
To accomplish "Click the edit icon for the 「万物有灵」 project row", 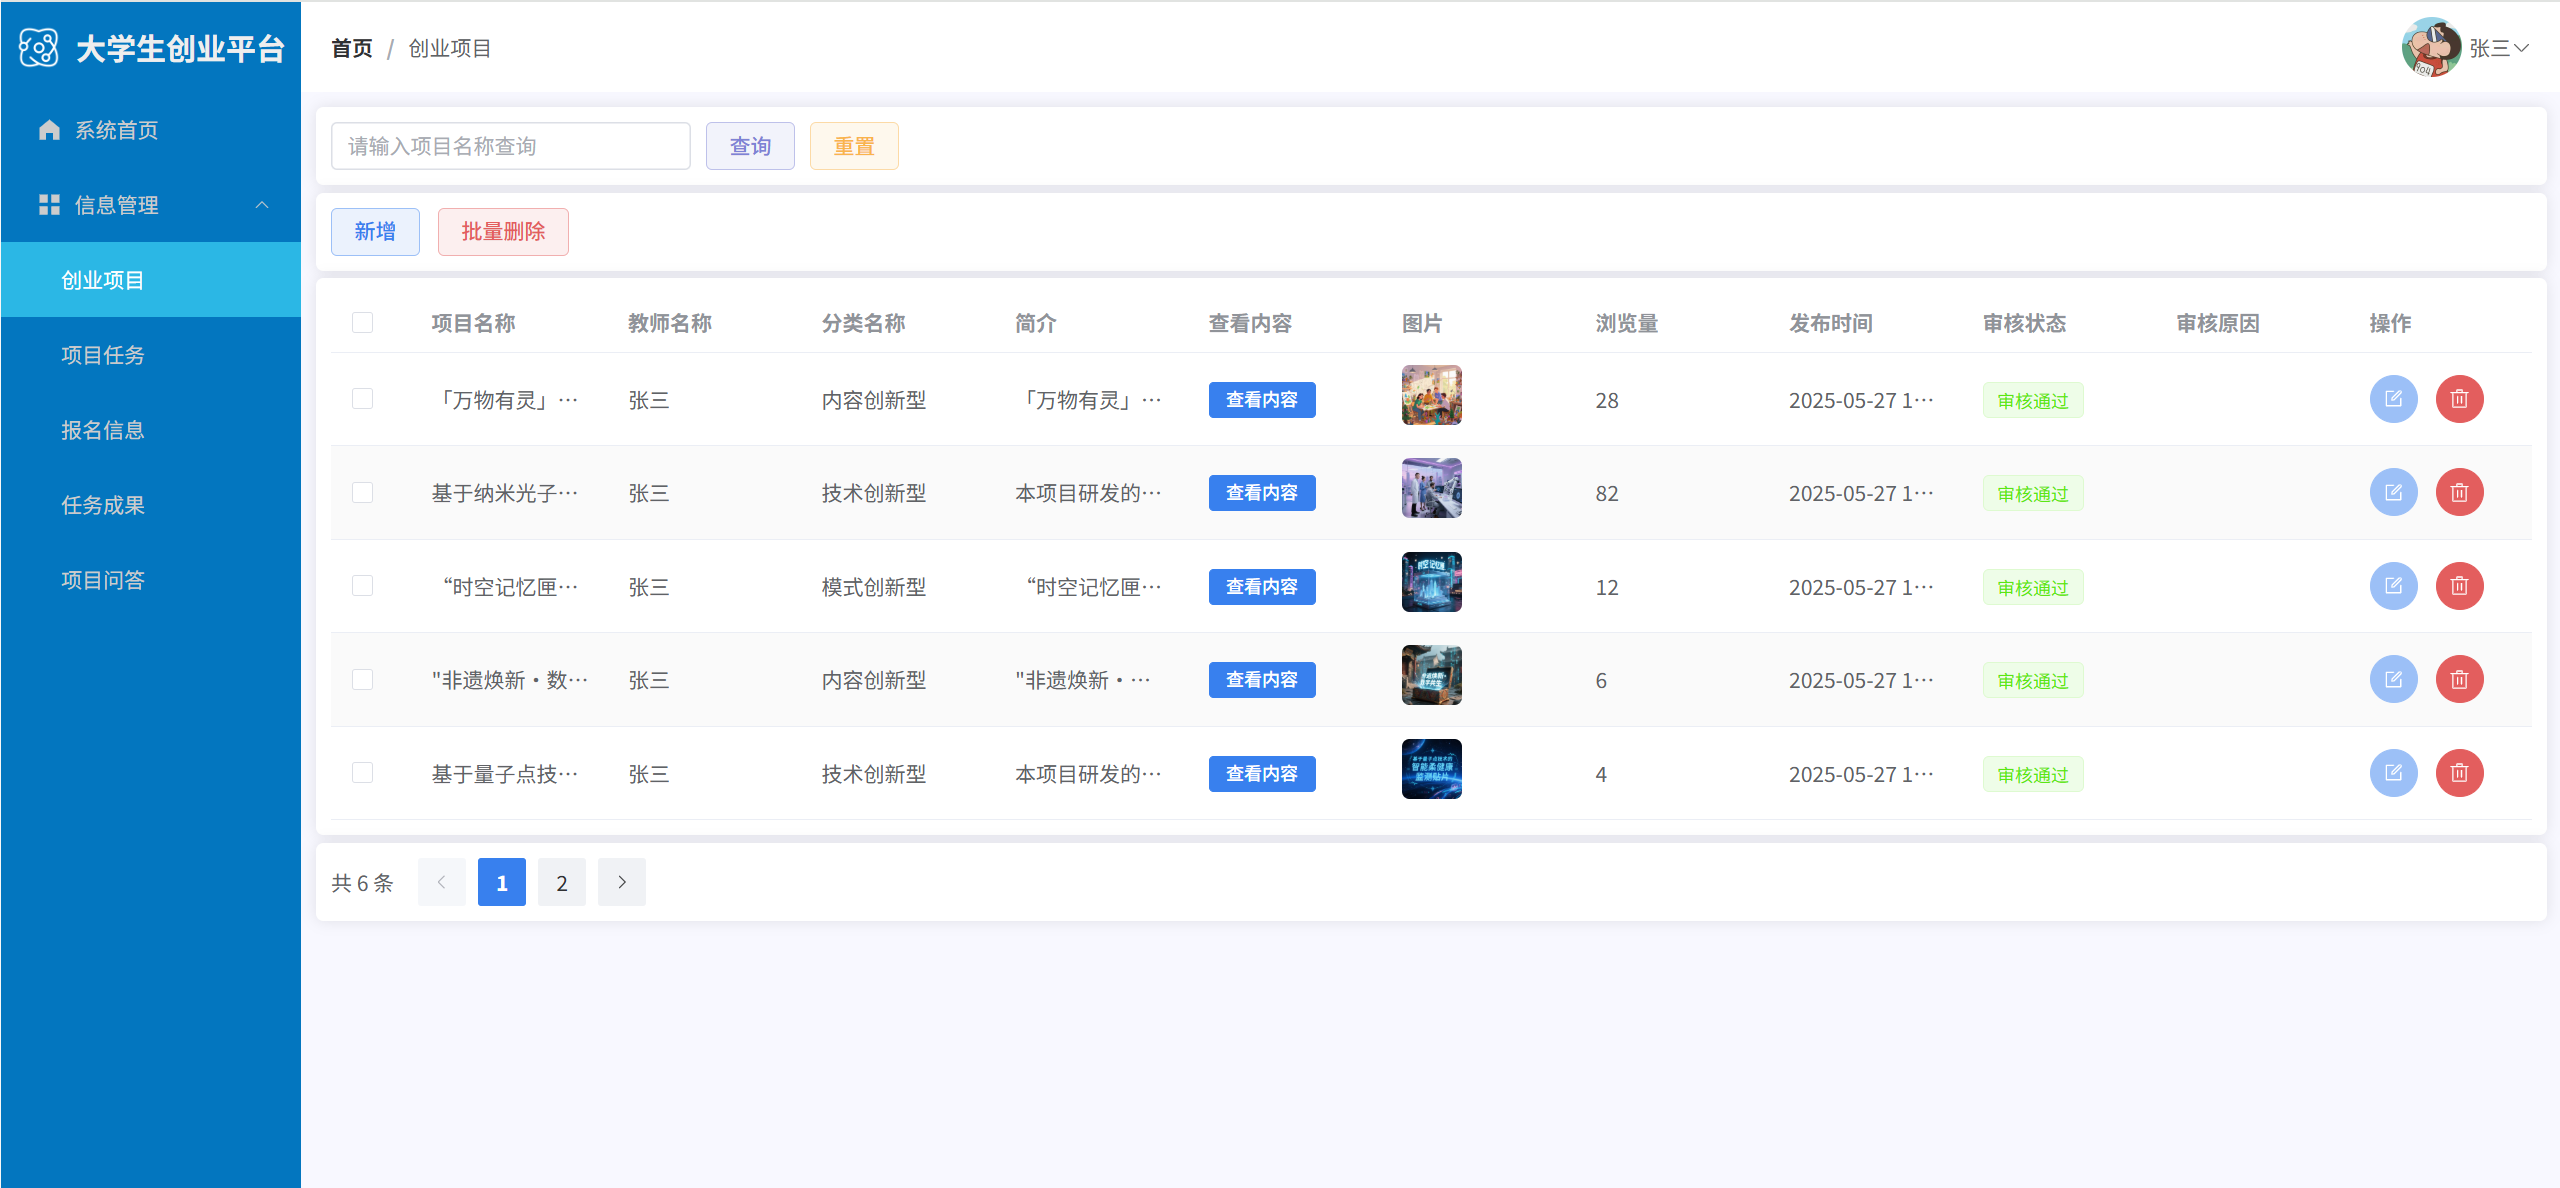I will (x=2393, y=399).
